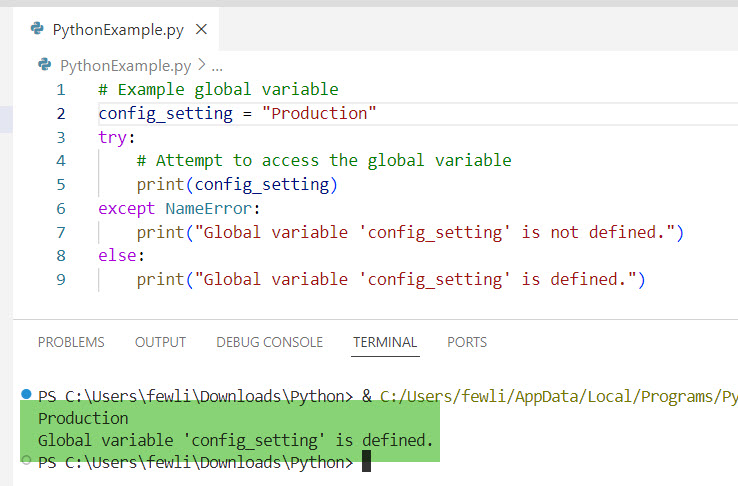Click the 'is defined.' print statement on line 9
Viewport: 738px width, 486px height.
[x=391, y=279]
